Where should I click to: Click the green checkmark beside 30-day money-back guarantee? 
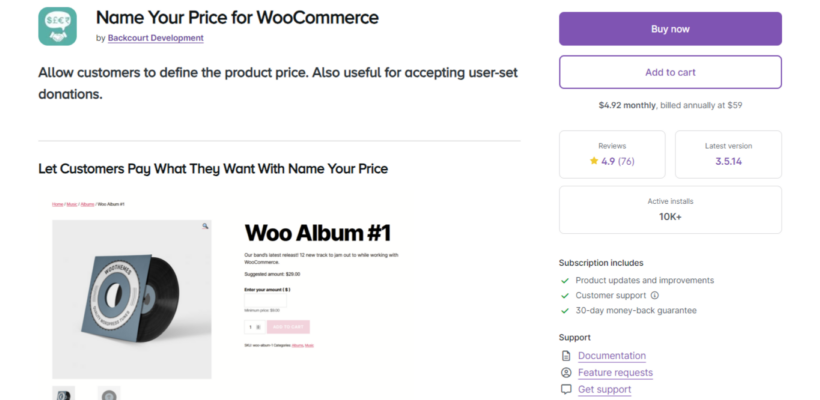tap(565, 311)
